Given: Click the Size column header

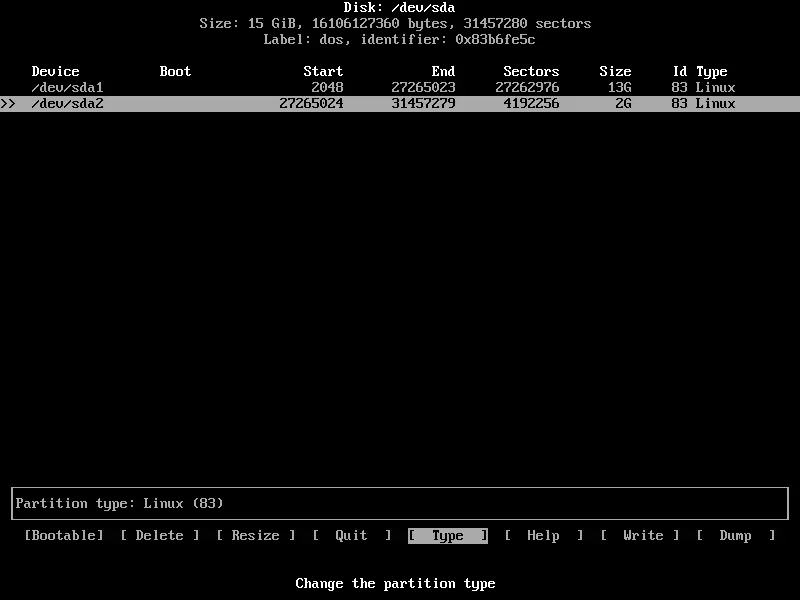Looking at the screenshot, I should tap(615, 71).
